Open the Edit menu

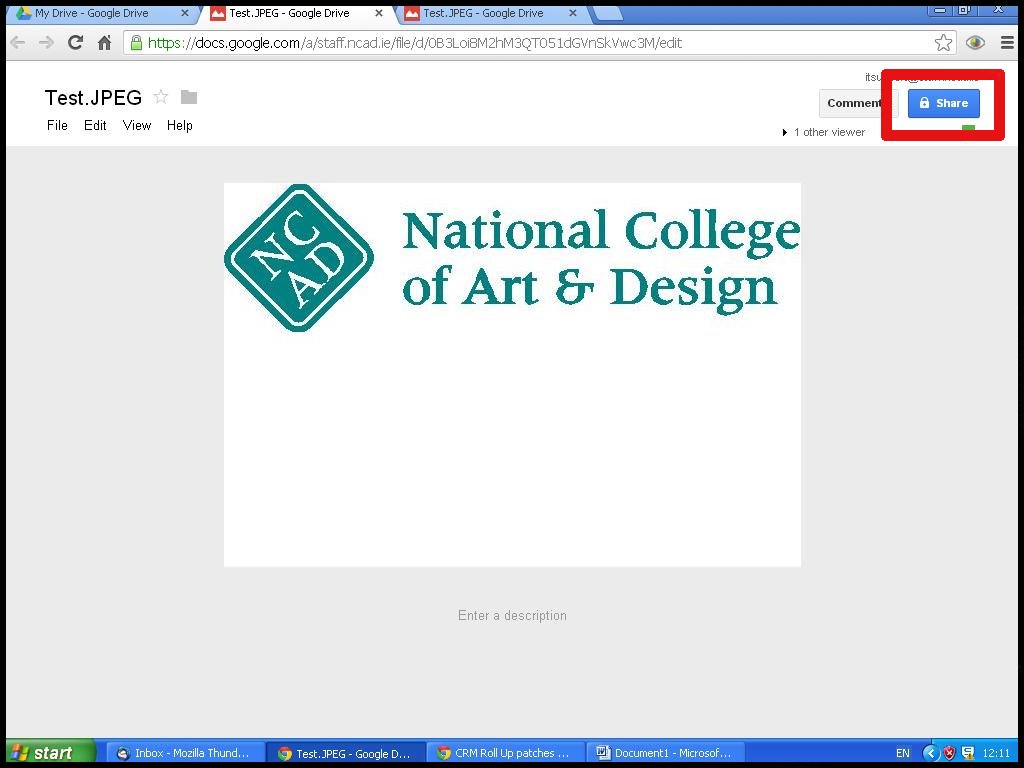pos(95,125)
